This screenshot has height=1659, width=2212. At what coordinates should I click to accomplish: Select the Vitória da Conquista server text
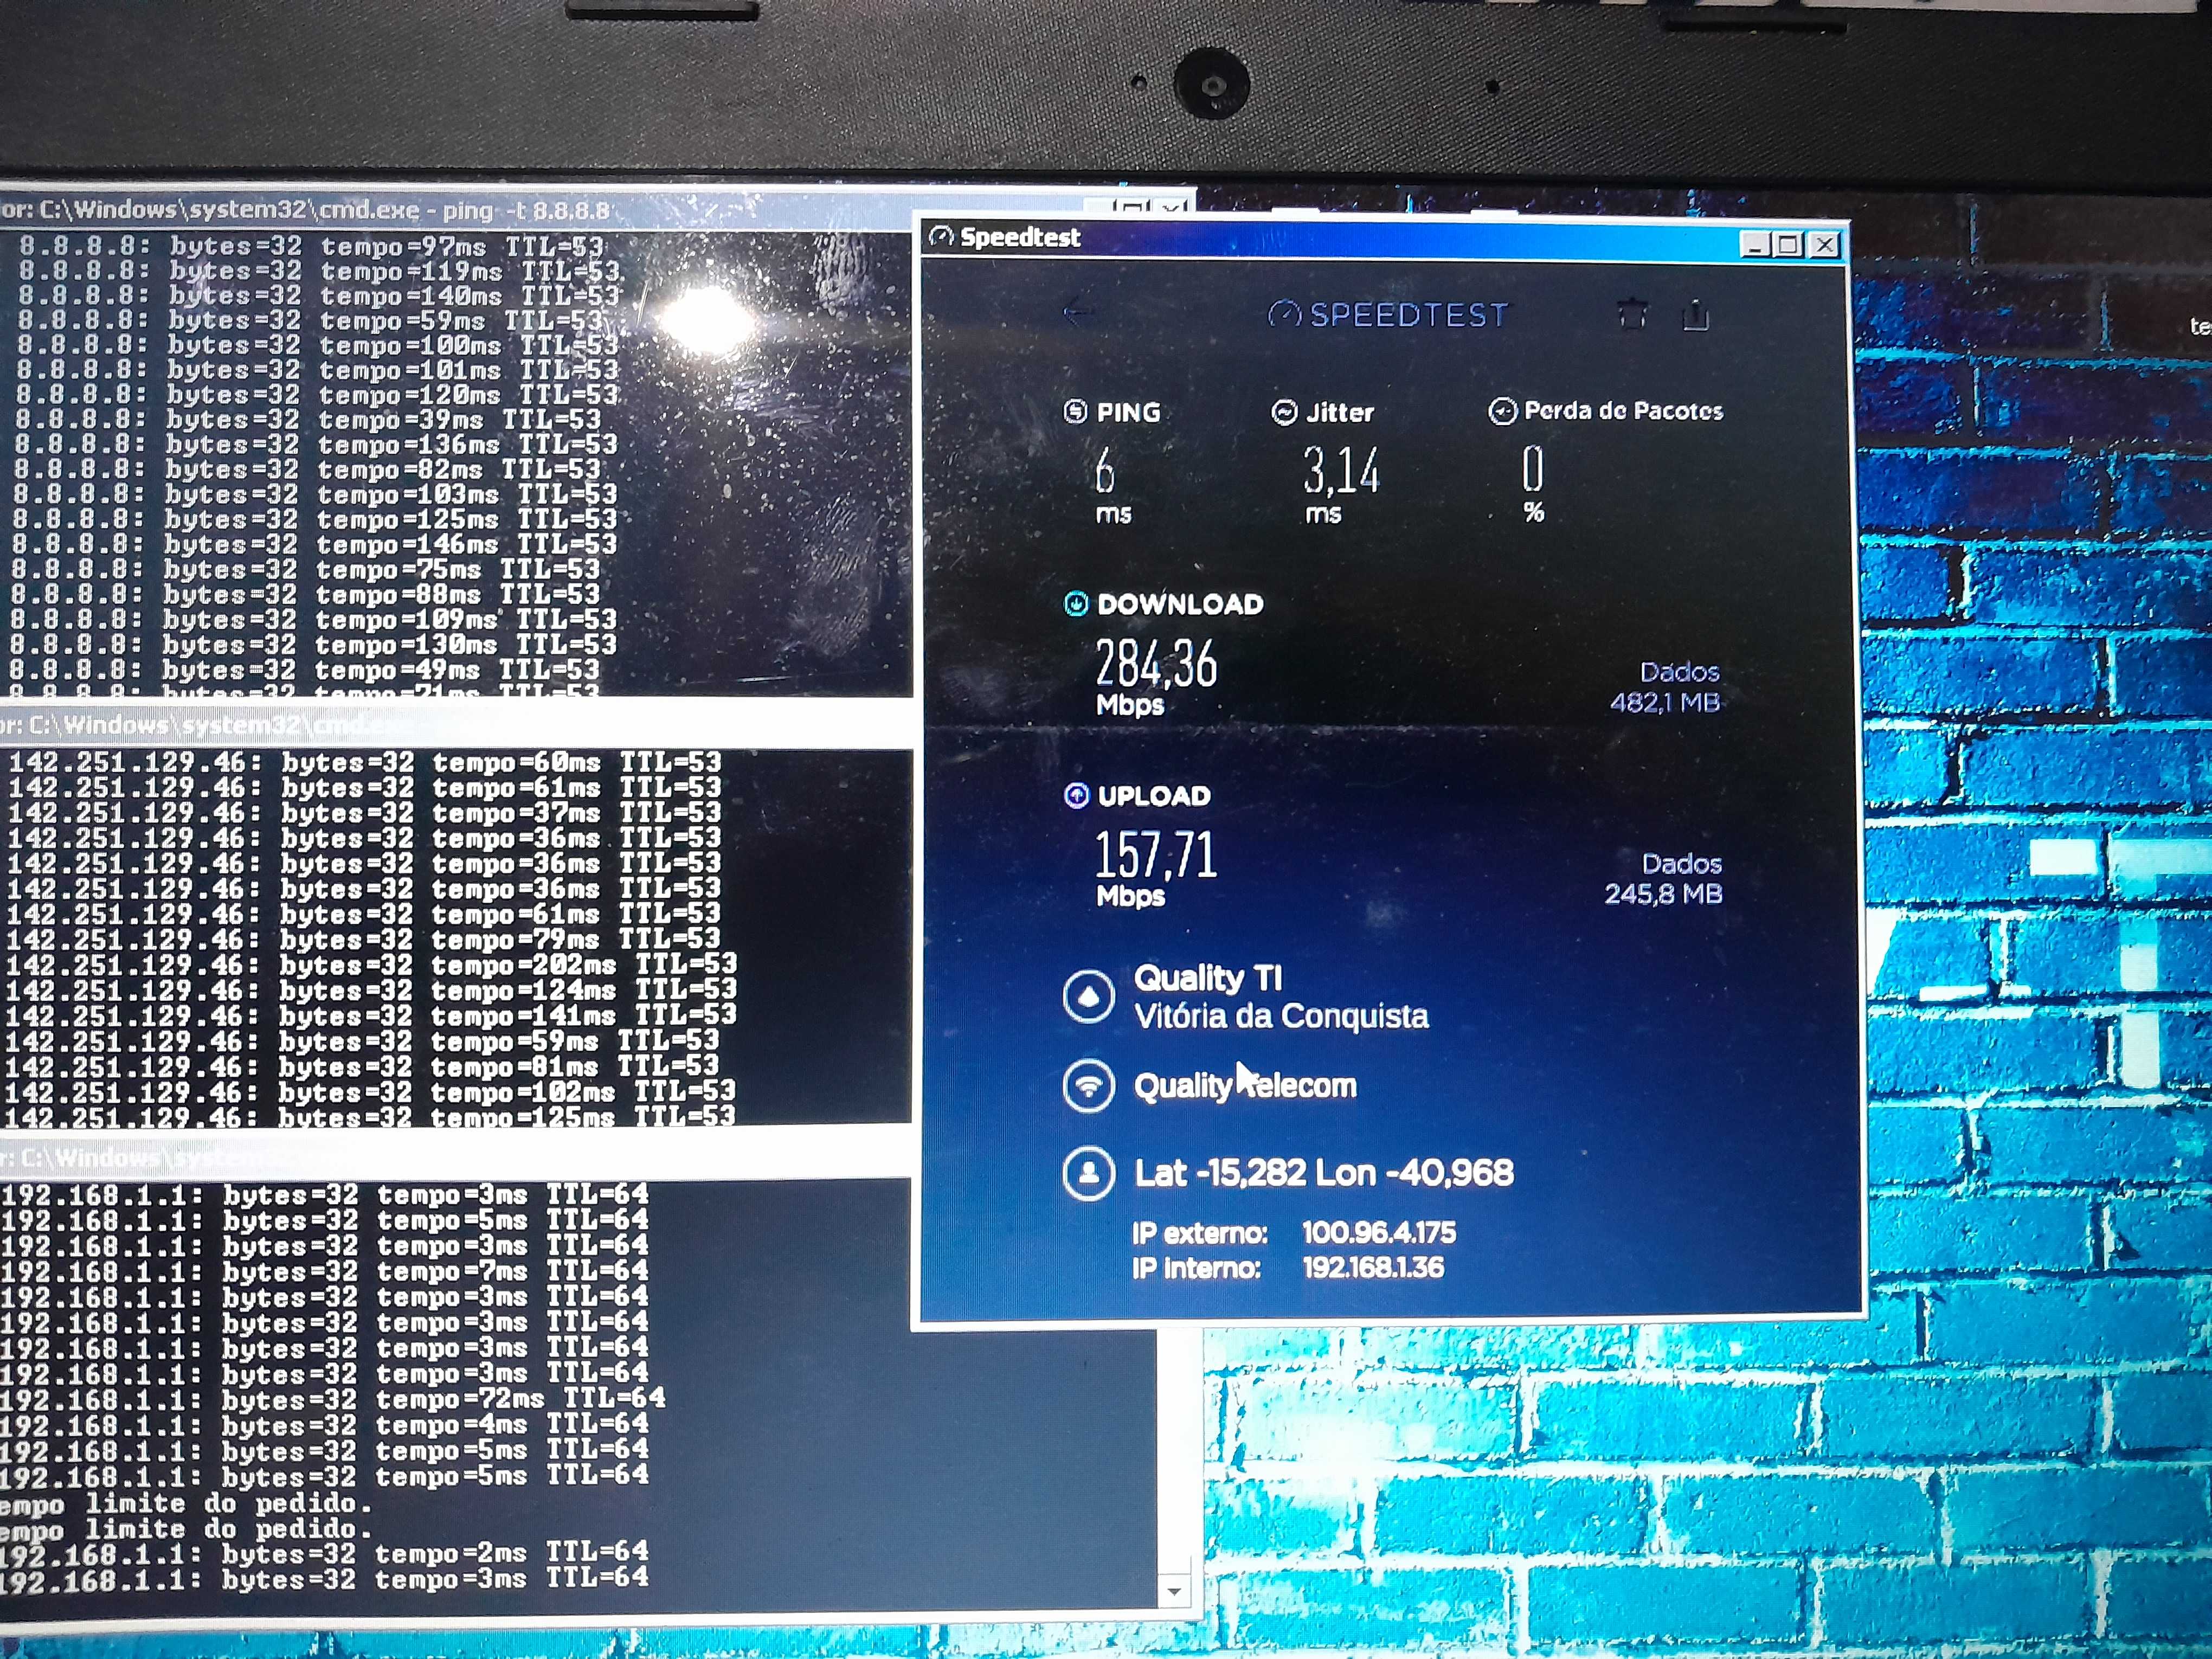click(1281, 1017)
